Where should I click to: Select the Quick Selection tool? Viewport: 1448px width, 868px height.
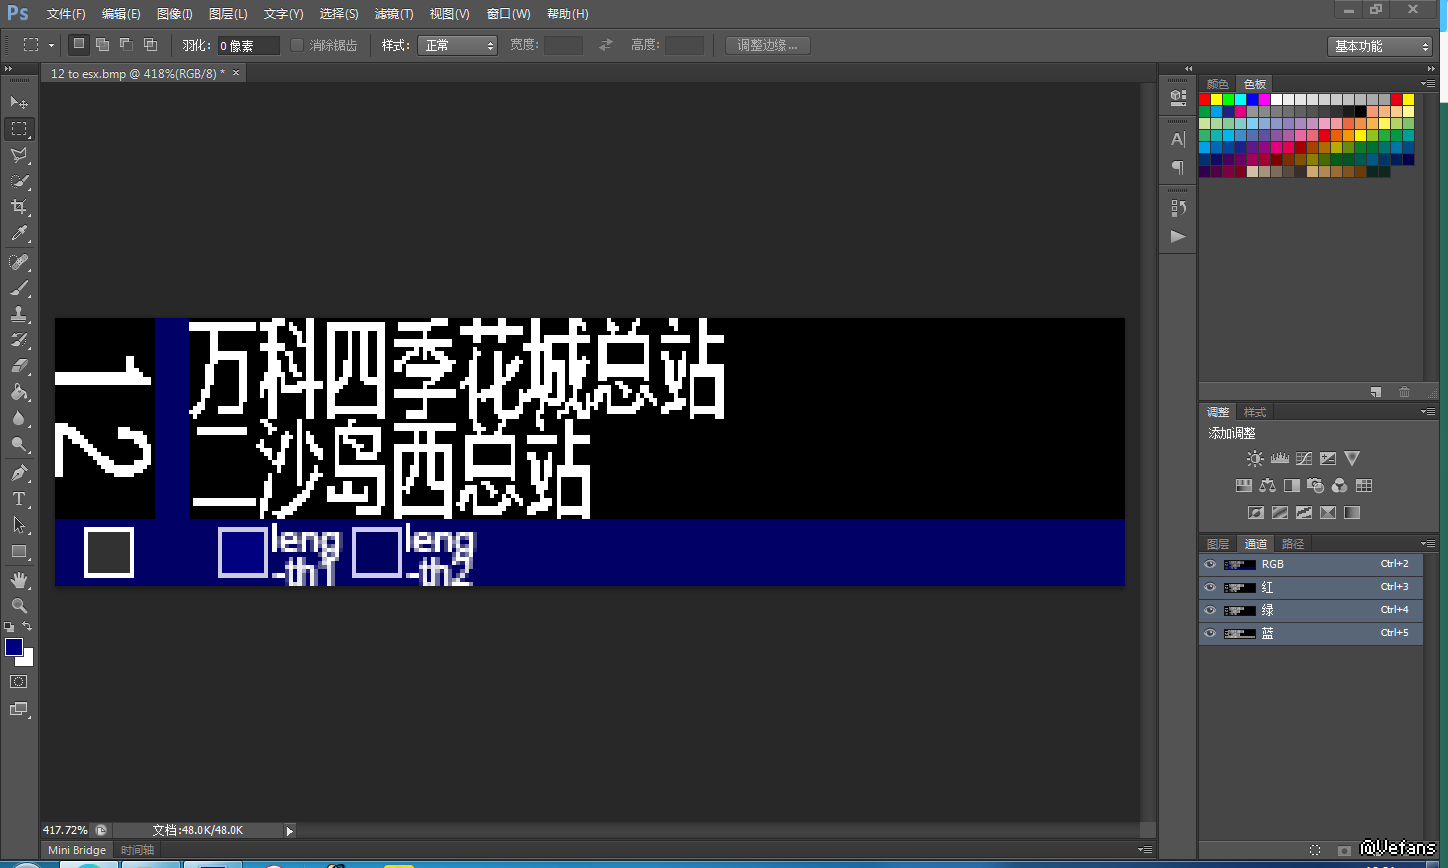[x=19, y=181]
